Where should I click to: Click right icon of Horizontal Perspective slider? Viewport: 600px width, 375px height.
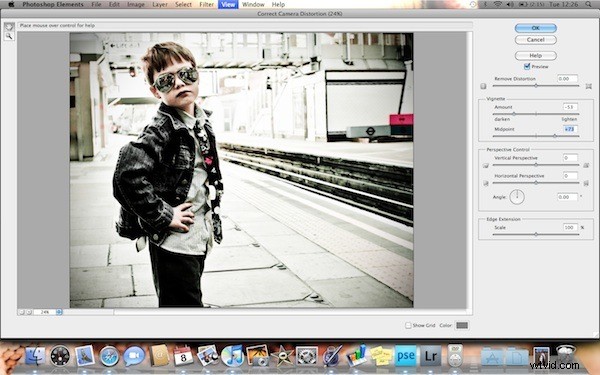click(586, 183)
